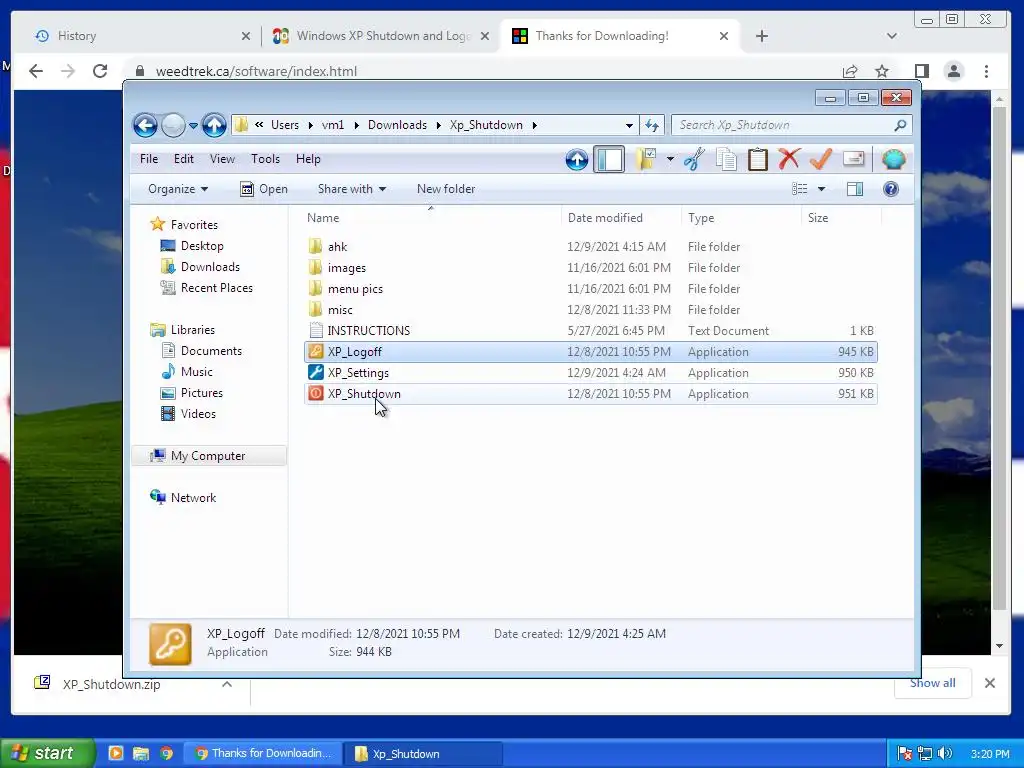Expand the arrow beside the folder options icon

click(670, 159)
